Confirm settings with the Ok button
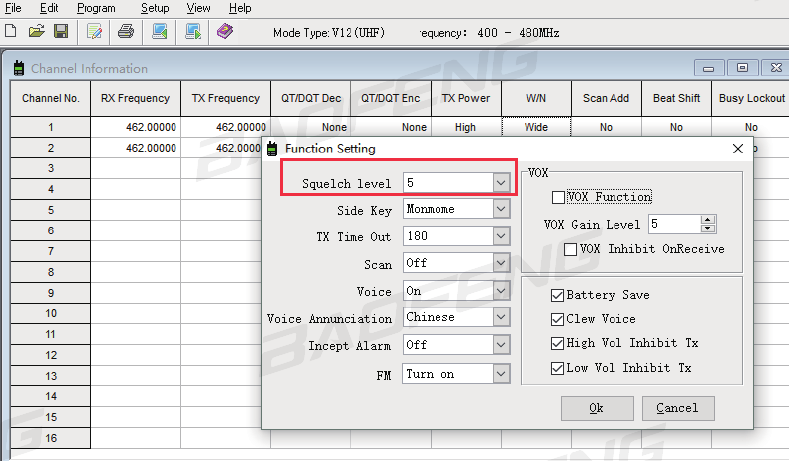Viewport: 789px width, 461px height. (597, 408)
